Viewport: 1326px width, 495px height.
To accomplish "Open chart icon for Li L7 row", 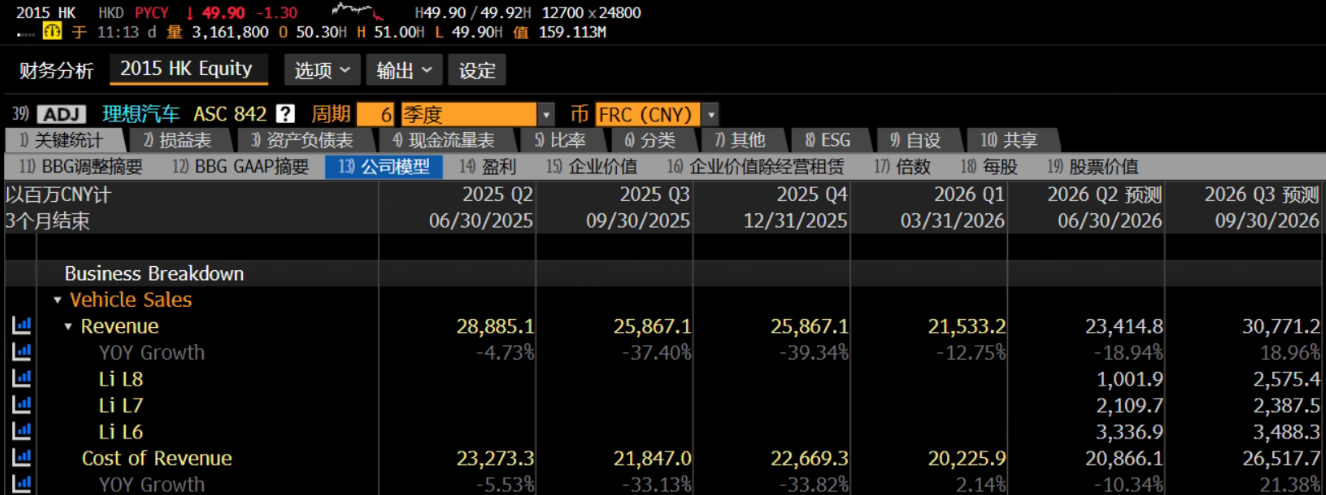I will point(21,405).
